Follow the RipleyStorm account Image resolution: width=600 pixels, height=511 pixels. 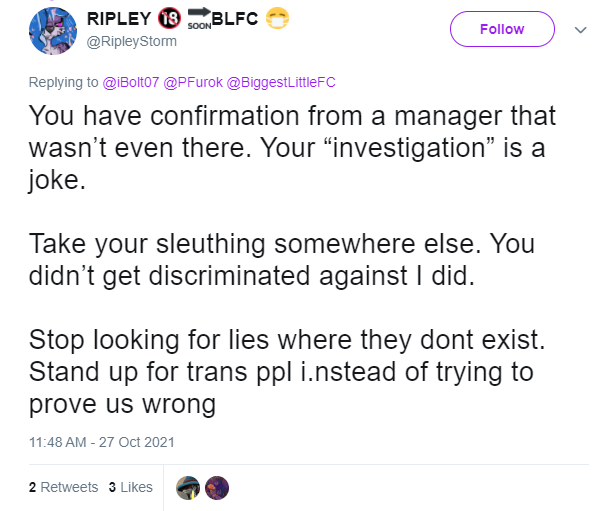coord(502,29)
